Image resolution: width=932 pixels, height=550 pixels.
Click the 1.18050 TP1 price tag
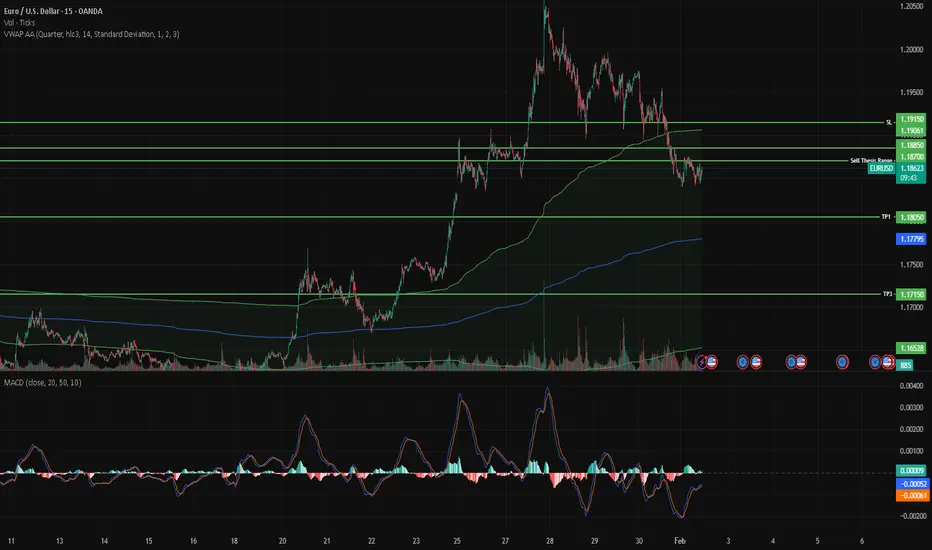tap(911, 217)
